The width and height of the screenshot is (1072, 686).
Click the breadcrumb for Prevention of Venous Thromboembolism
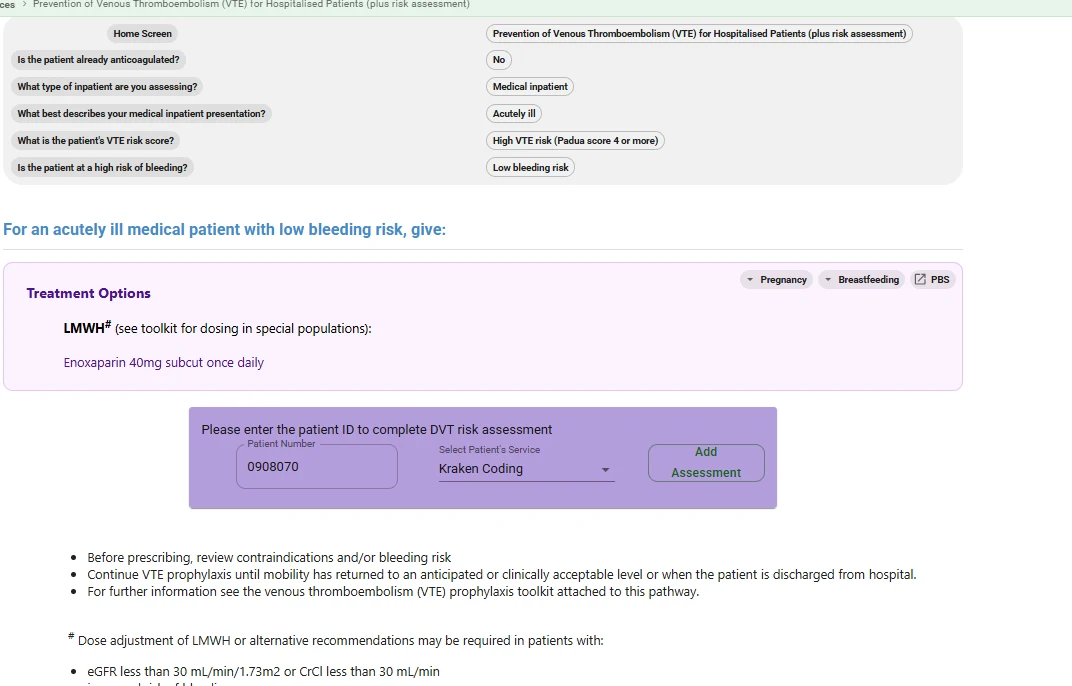click(x=251, y=4)
